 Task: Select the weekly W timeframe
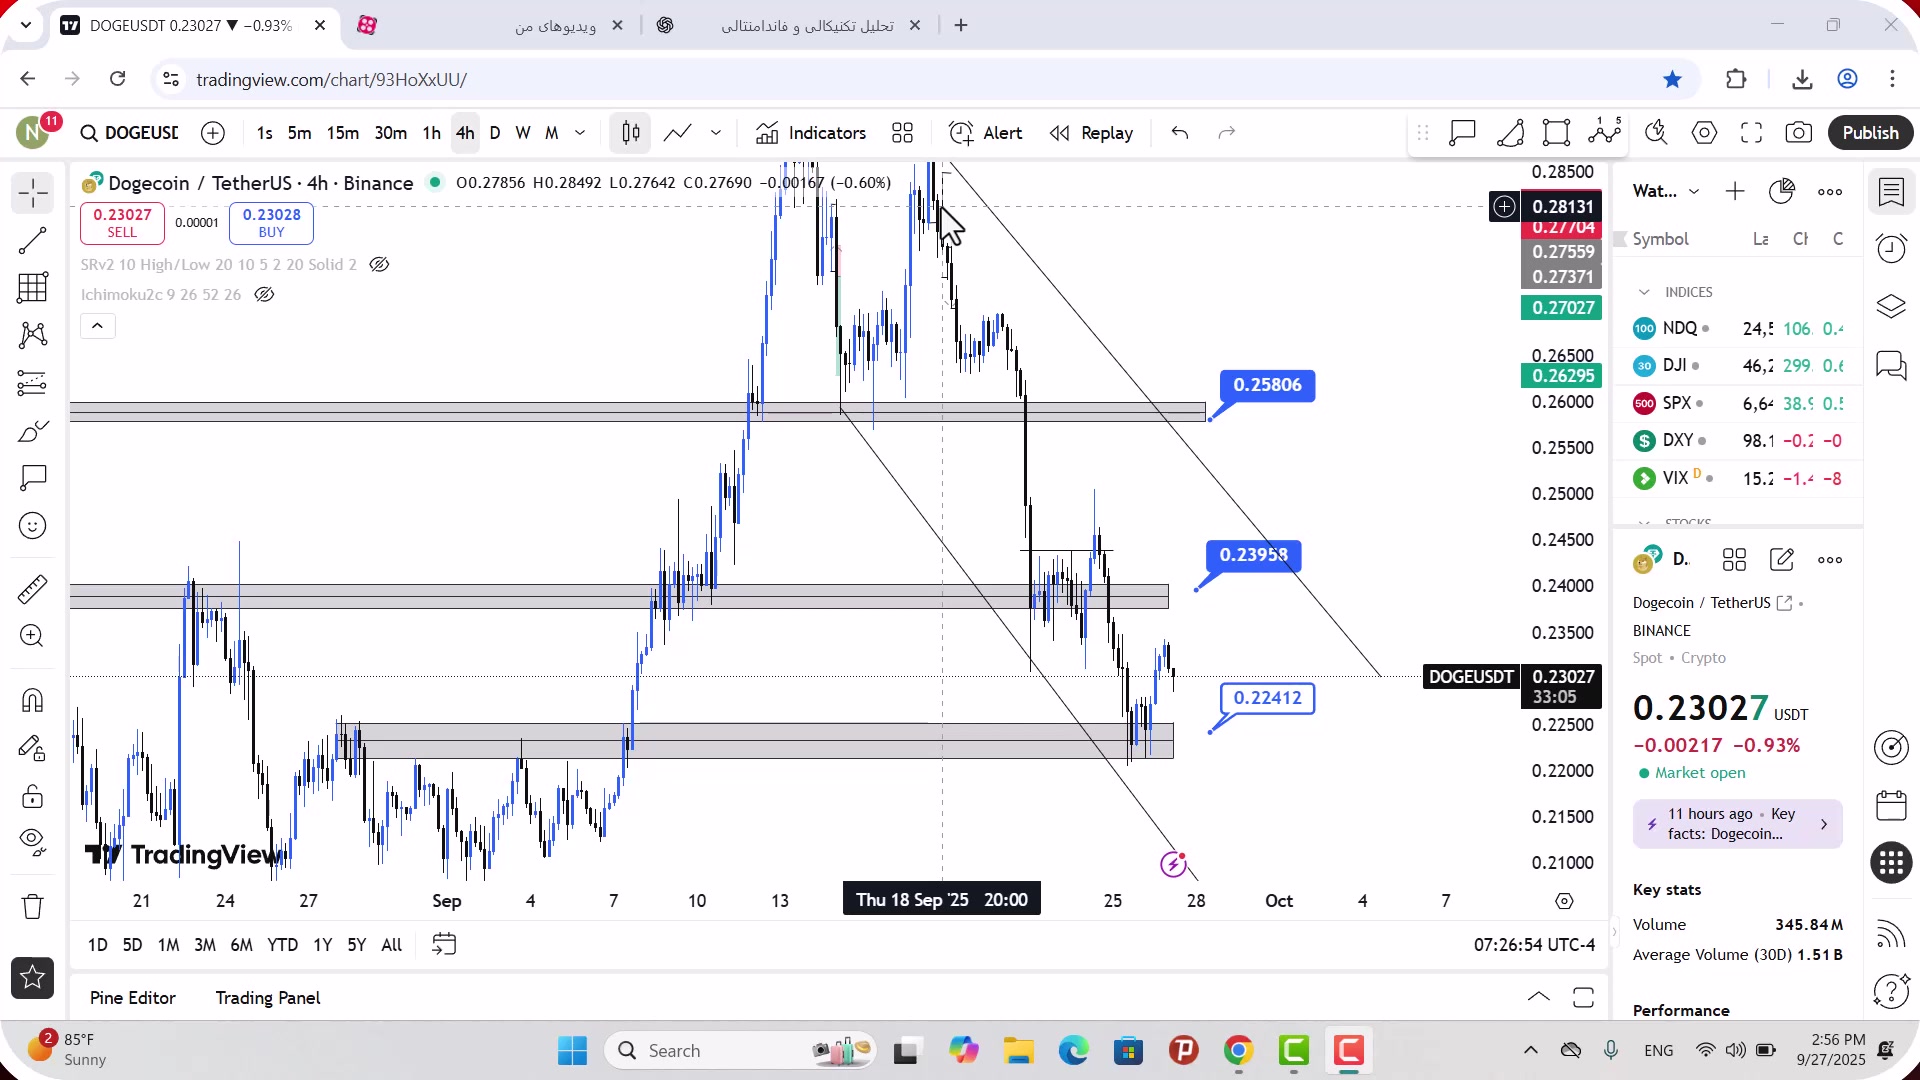point(523,133)
